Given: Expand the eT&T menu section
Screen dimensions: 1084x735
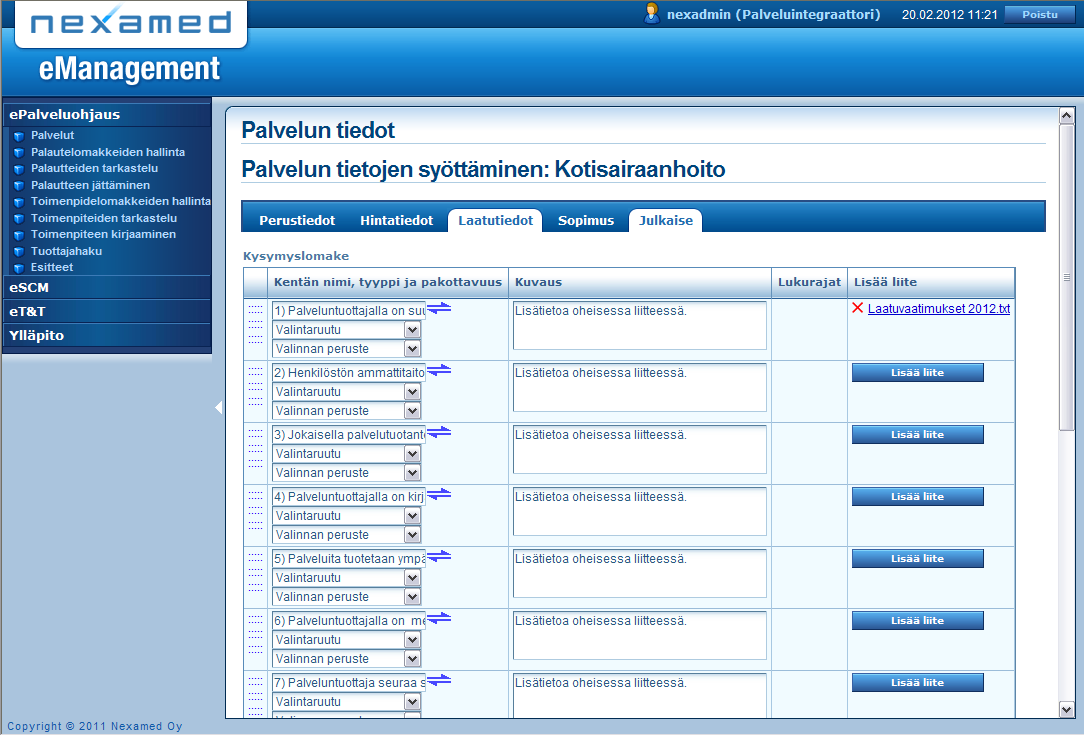Looking at the screenshot, I should [107, 311].
